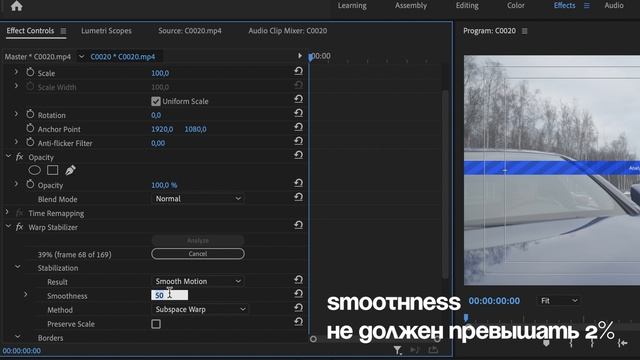
Task: Open Result Smooth Motion dropdown
Action: [x=198, y=282]
